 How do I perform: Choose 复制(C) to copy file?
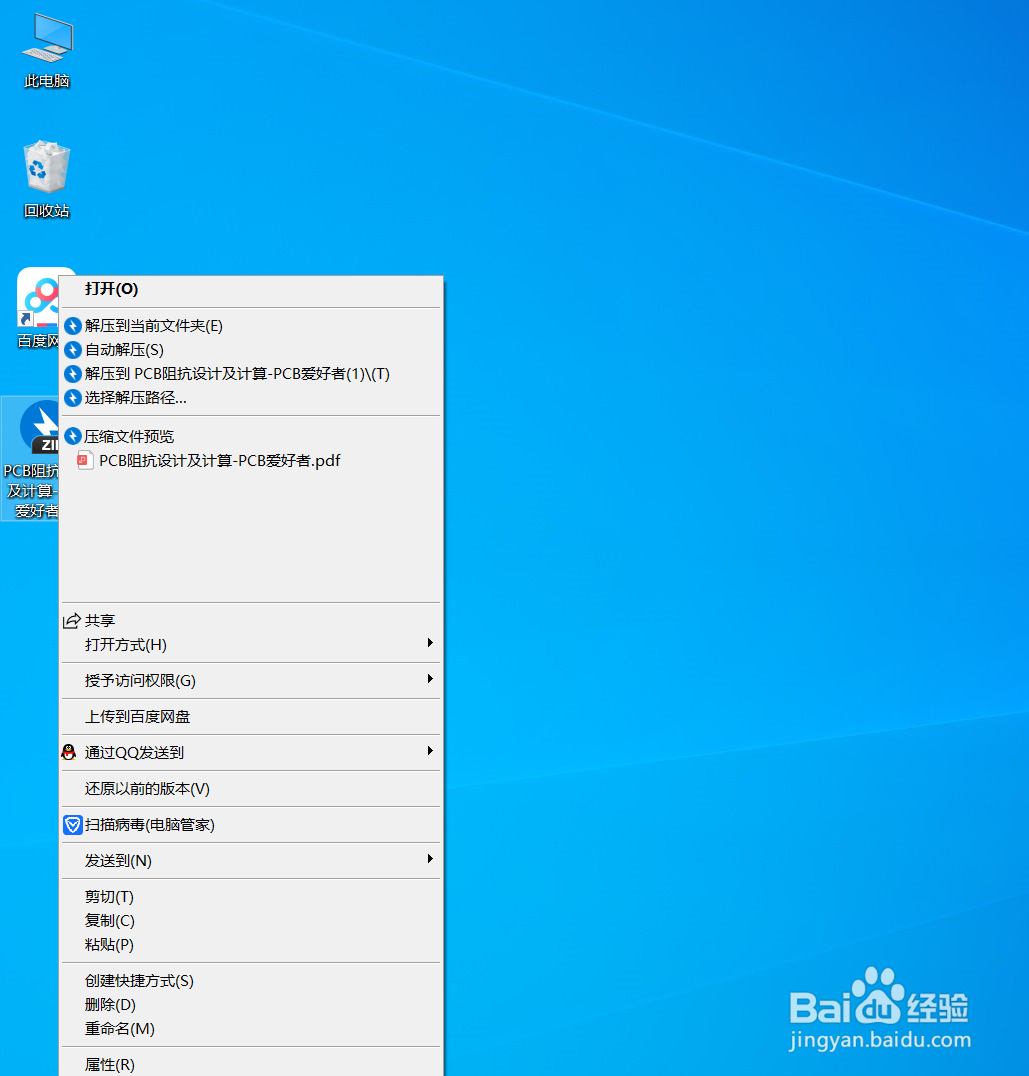[250, 921]
